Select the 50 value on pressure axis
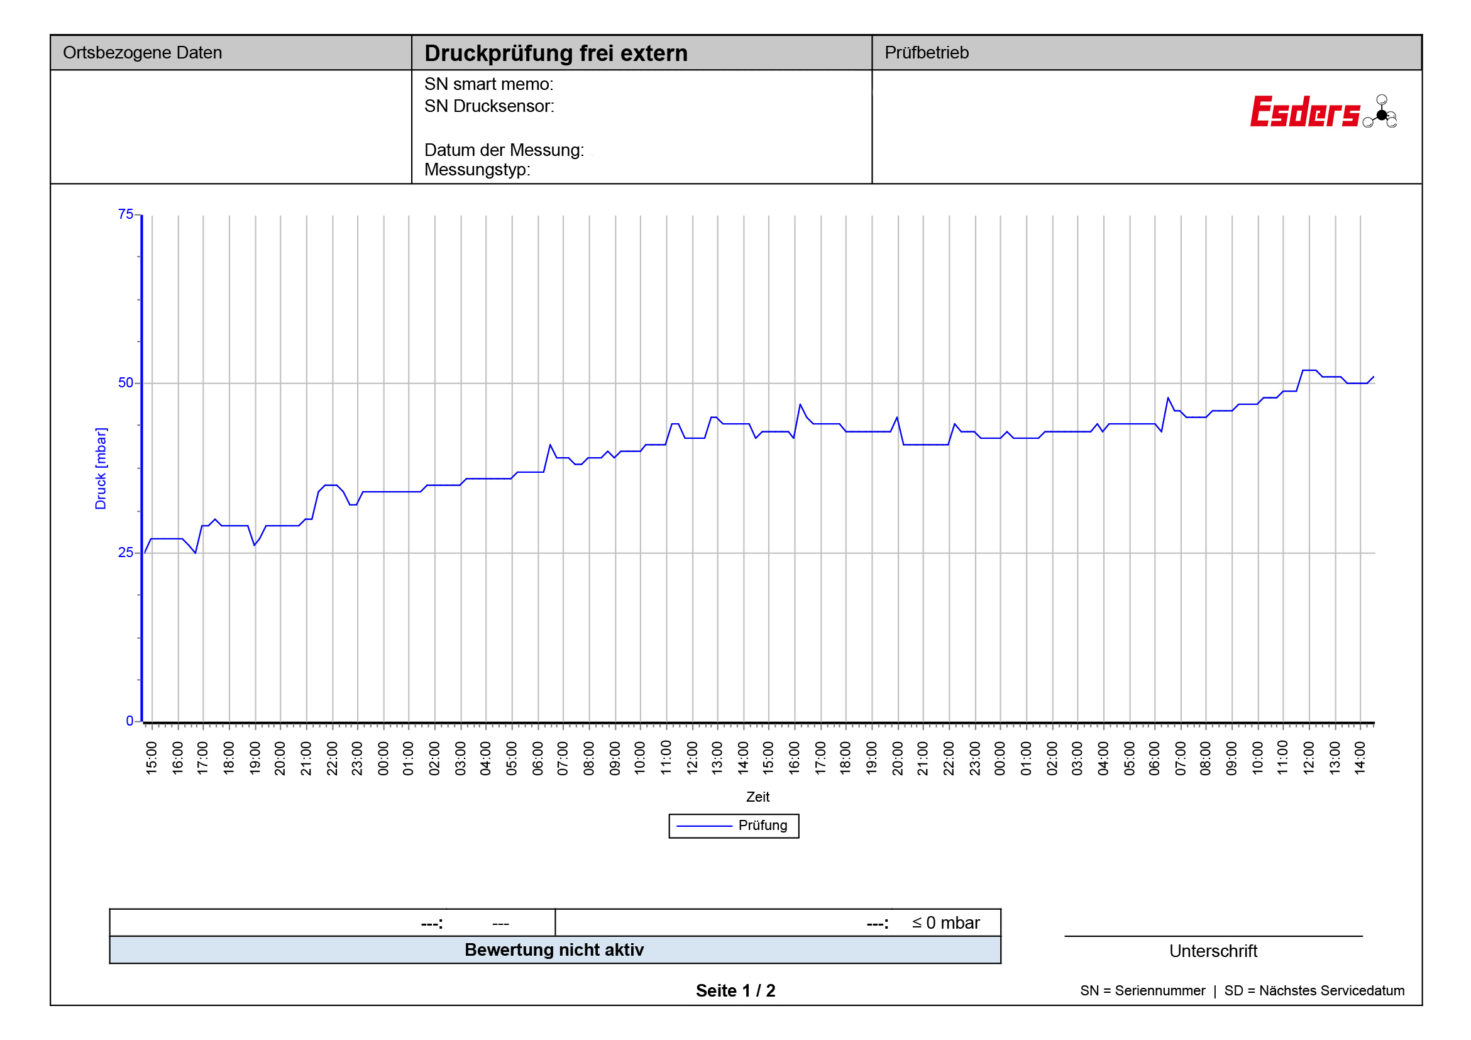Image resolution: width=1471 pixels, height=1040 pixels. click(126, 383)
